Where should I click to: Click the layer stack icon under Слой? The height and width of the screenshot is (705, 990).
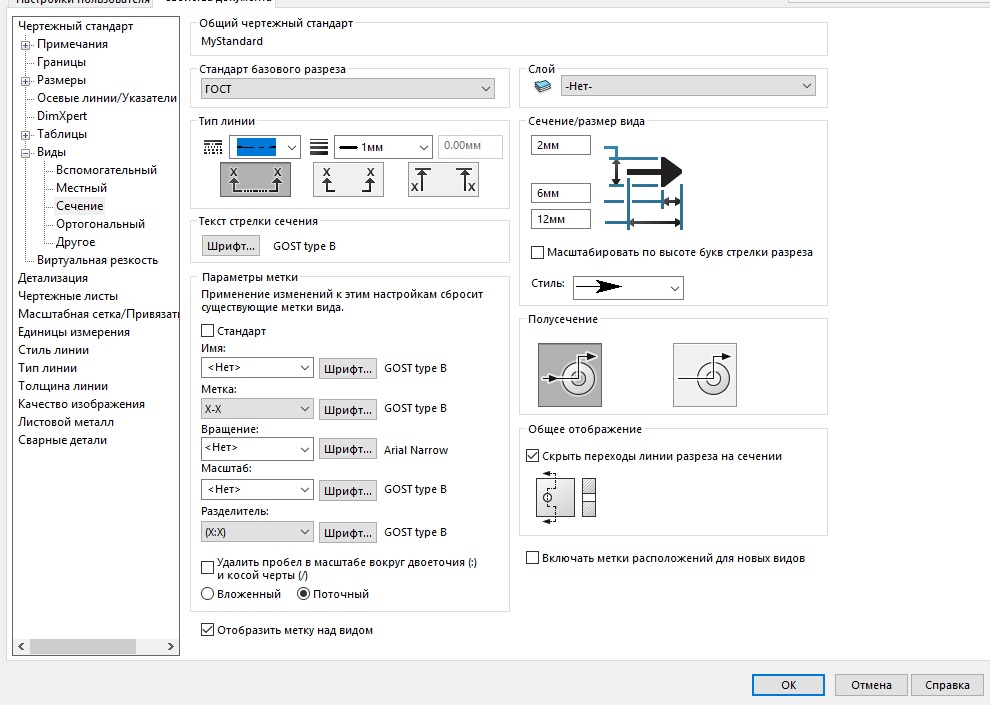coord(542,88)
